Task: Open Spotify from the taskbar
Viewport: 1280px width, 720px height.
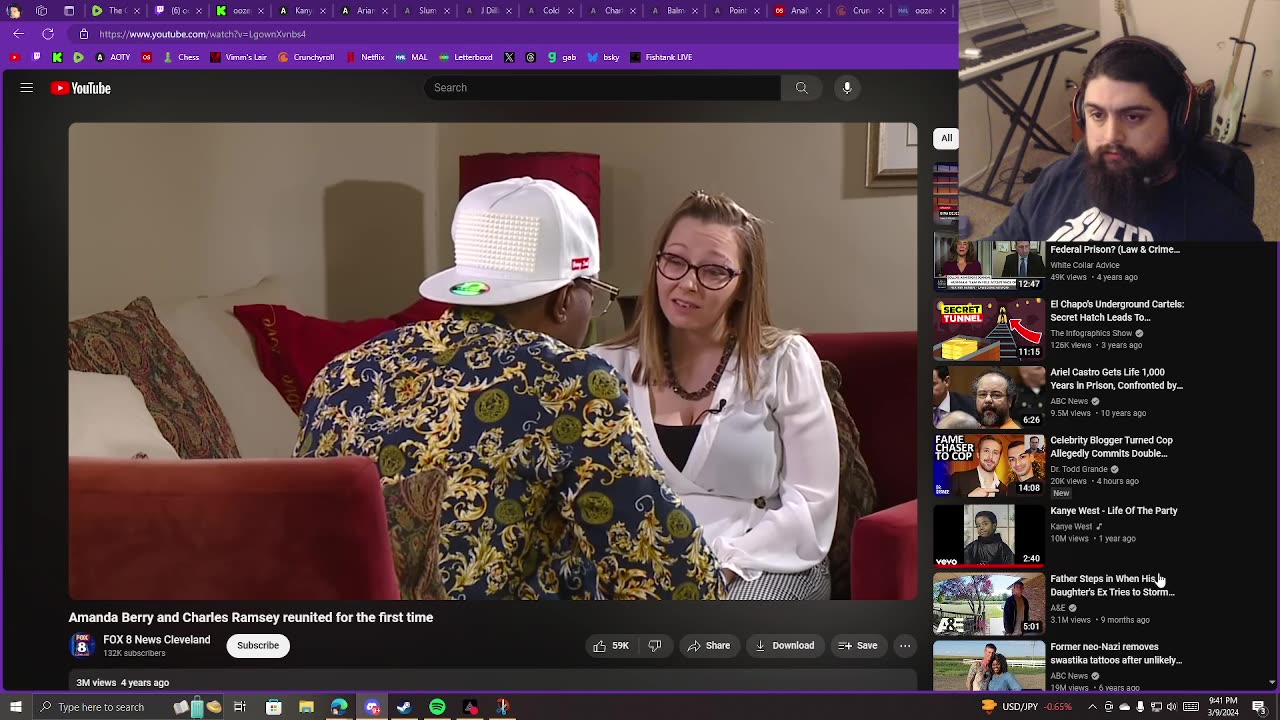Action: (x=438, y=707)
